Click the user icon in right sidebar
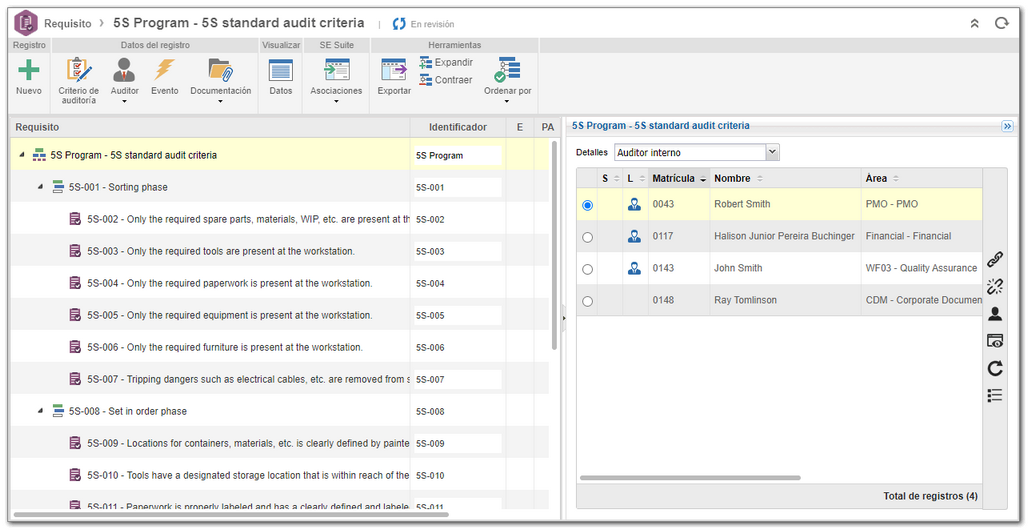This screenshot has width=1028, height=530. 995,314
